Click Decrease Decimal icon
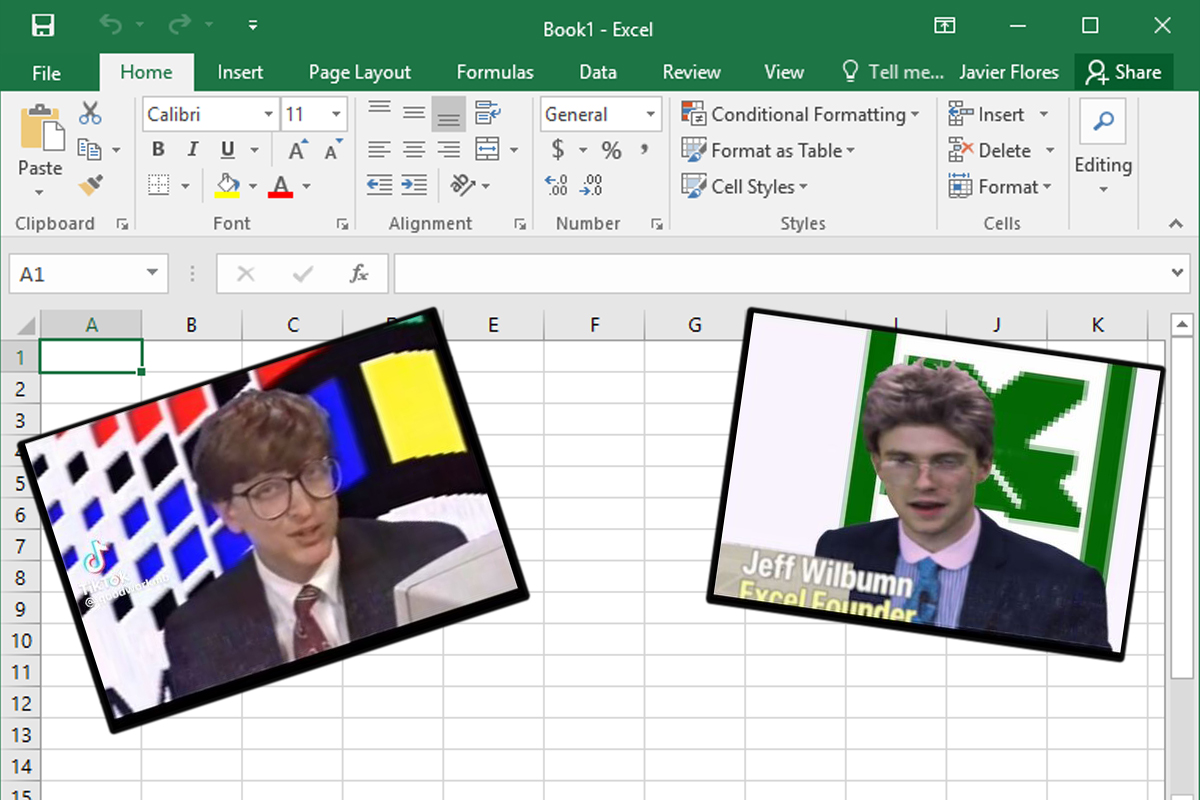1200x800 pixels. click(591, 185)
